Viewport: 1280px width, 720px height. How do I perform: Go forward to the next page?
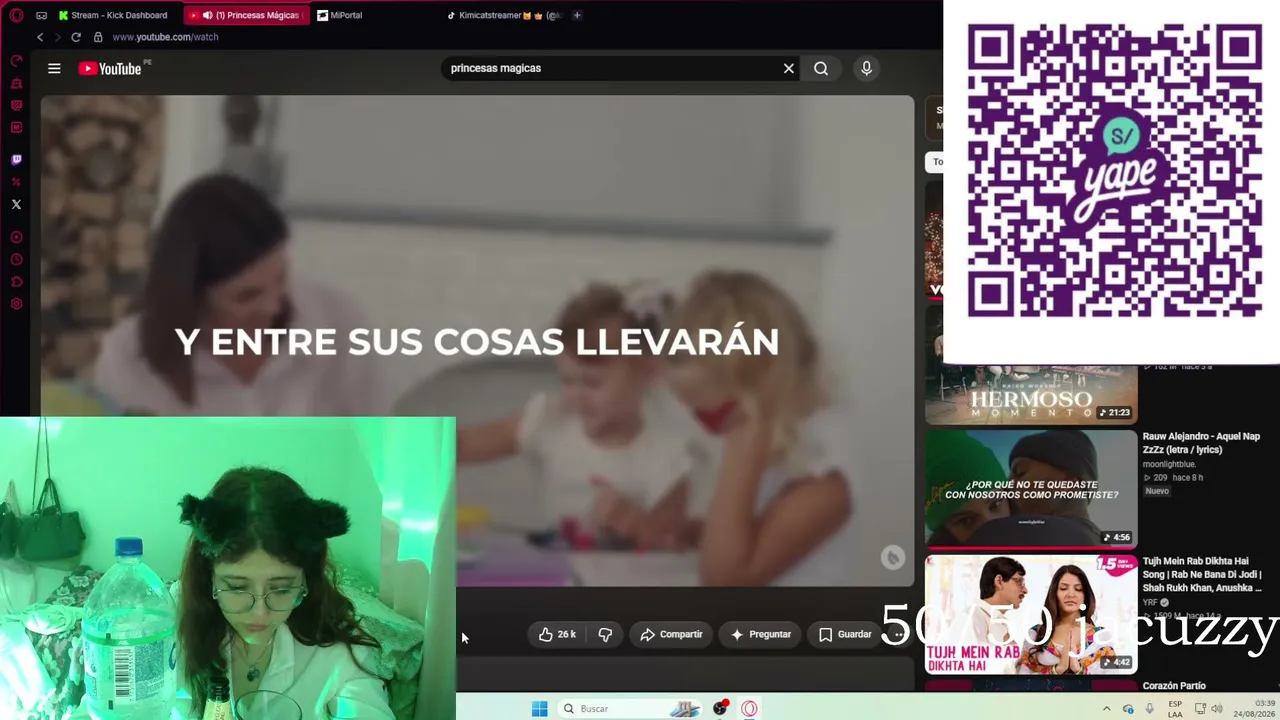[x=57, y=37]
